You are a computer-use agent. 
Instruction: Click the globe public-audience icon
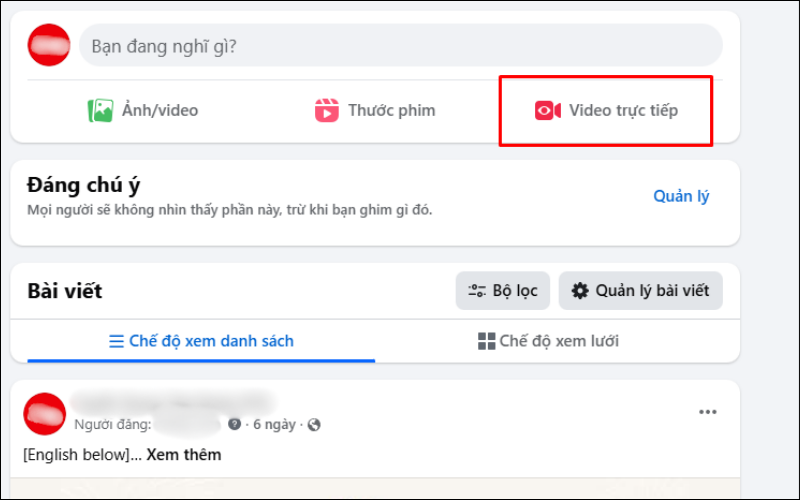314,424
